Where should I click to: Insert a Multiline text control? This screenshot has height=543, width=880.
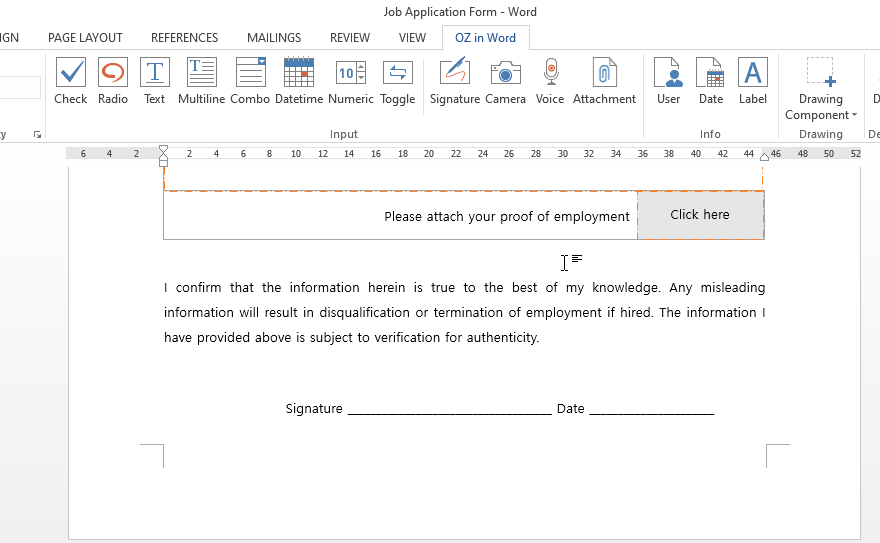coord(201,81)
